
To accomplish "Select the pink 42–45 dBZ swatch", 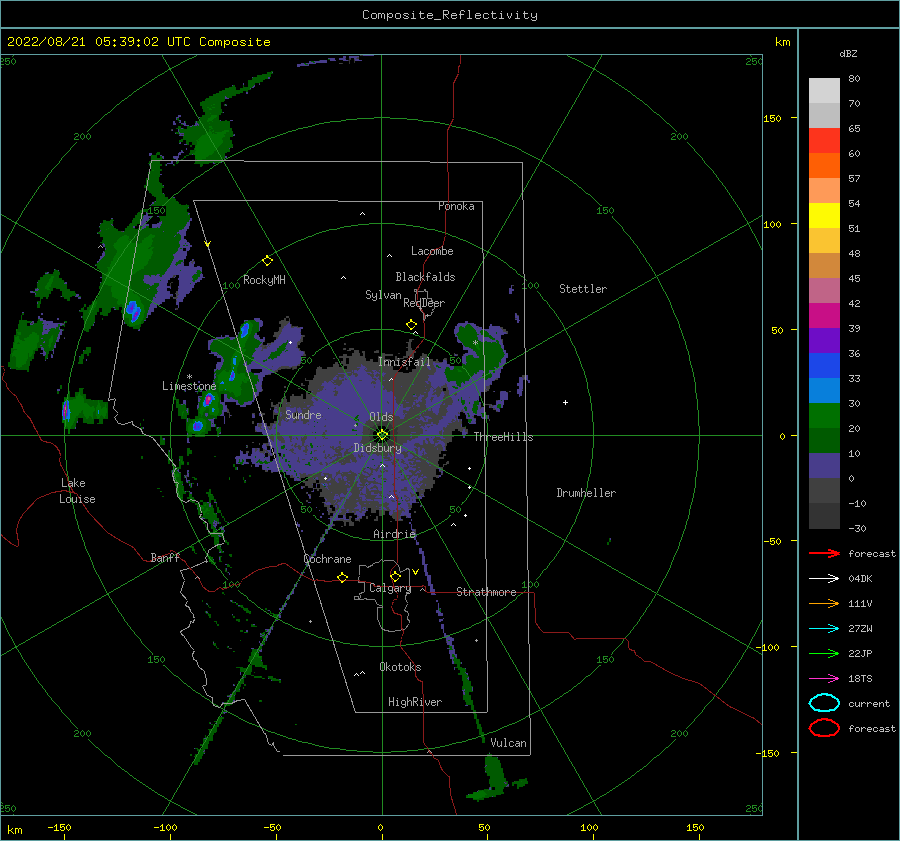I will [824, 291].
